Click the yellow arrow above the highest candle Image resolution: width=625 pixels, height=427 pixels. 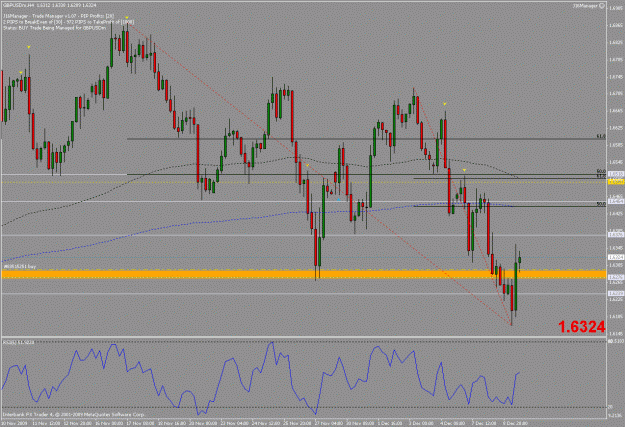pyautogui.click(x=127, y=18)
